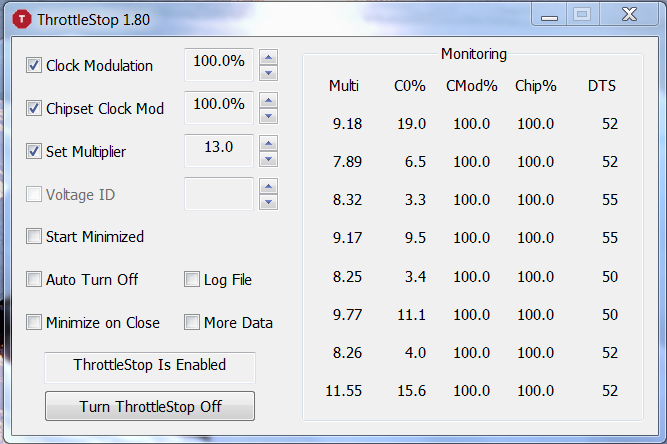Click the Monitoring group label
Screen dimensions: 667x444
pyautogui.click(x=474, y=54)
